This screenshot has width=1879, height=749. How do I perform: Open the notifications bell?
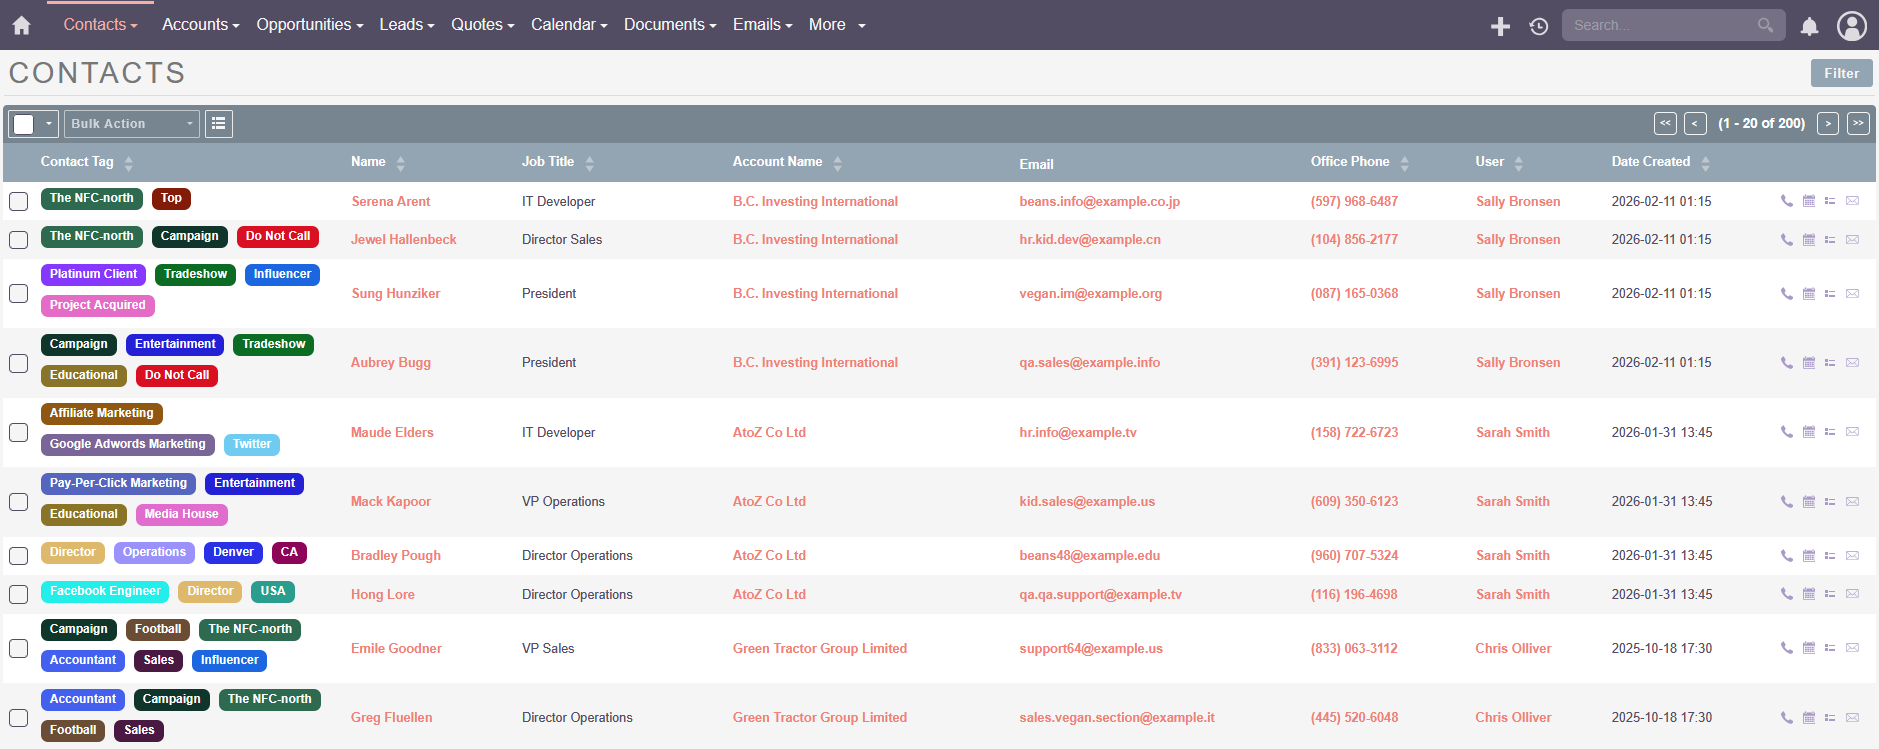tap(1809, 27)
